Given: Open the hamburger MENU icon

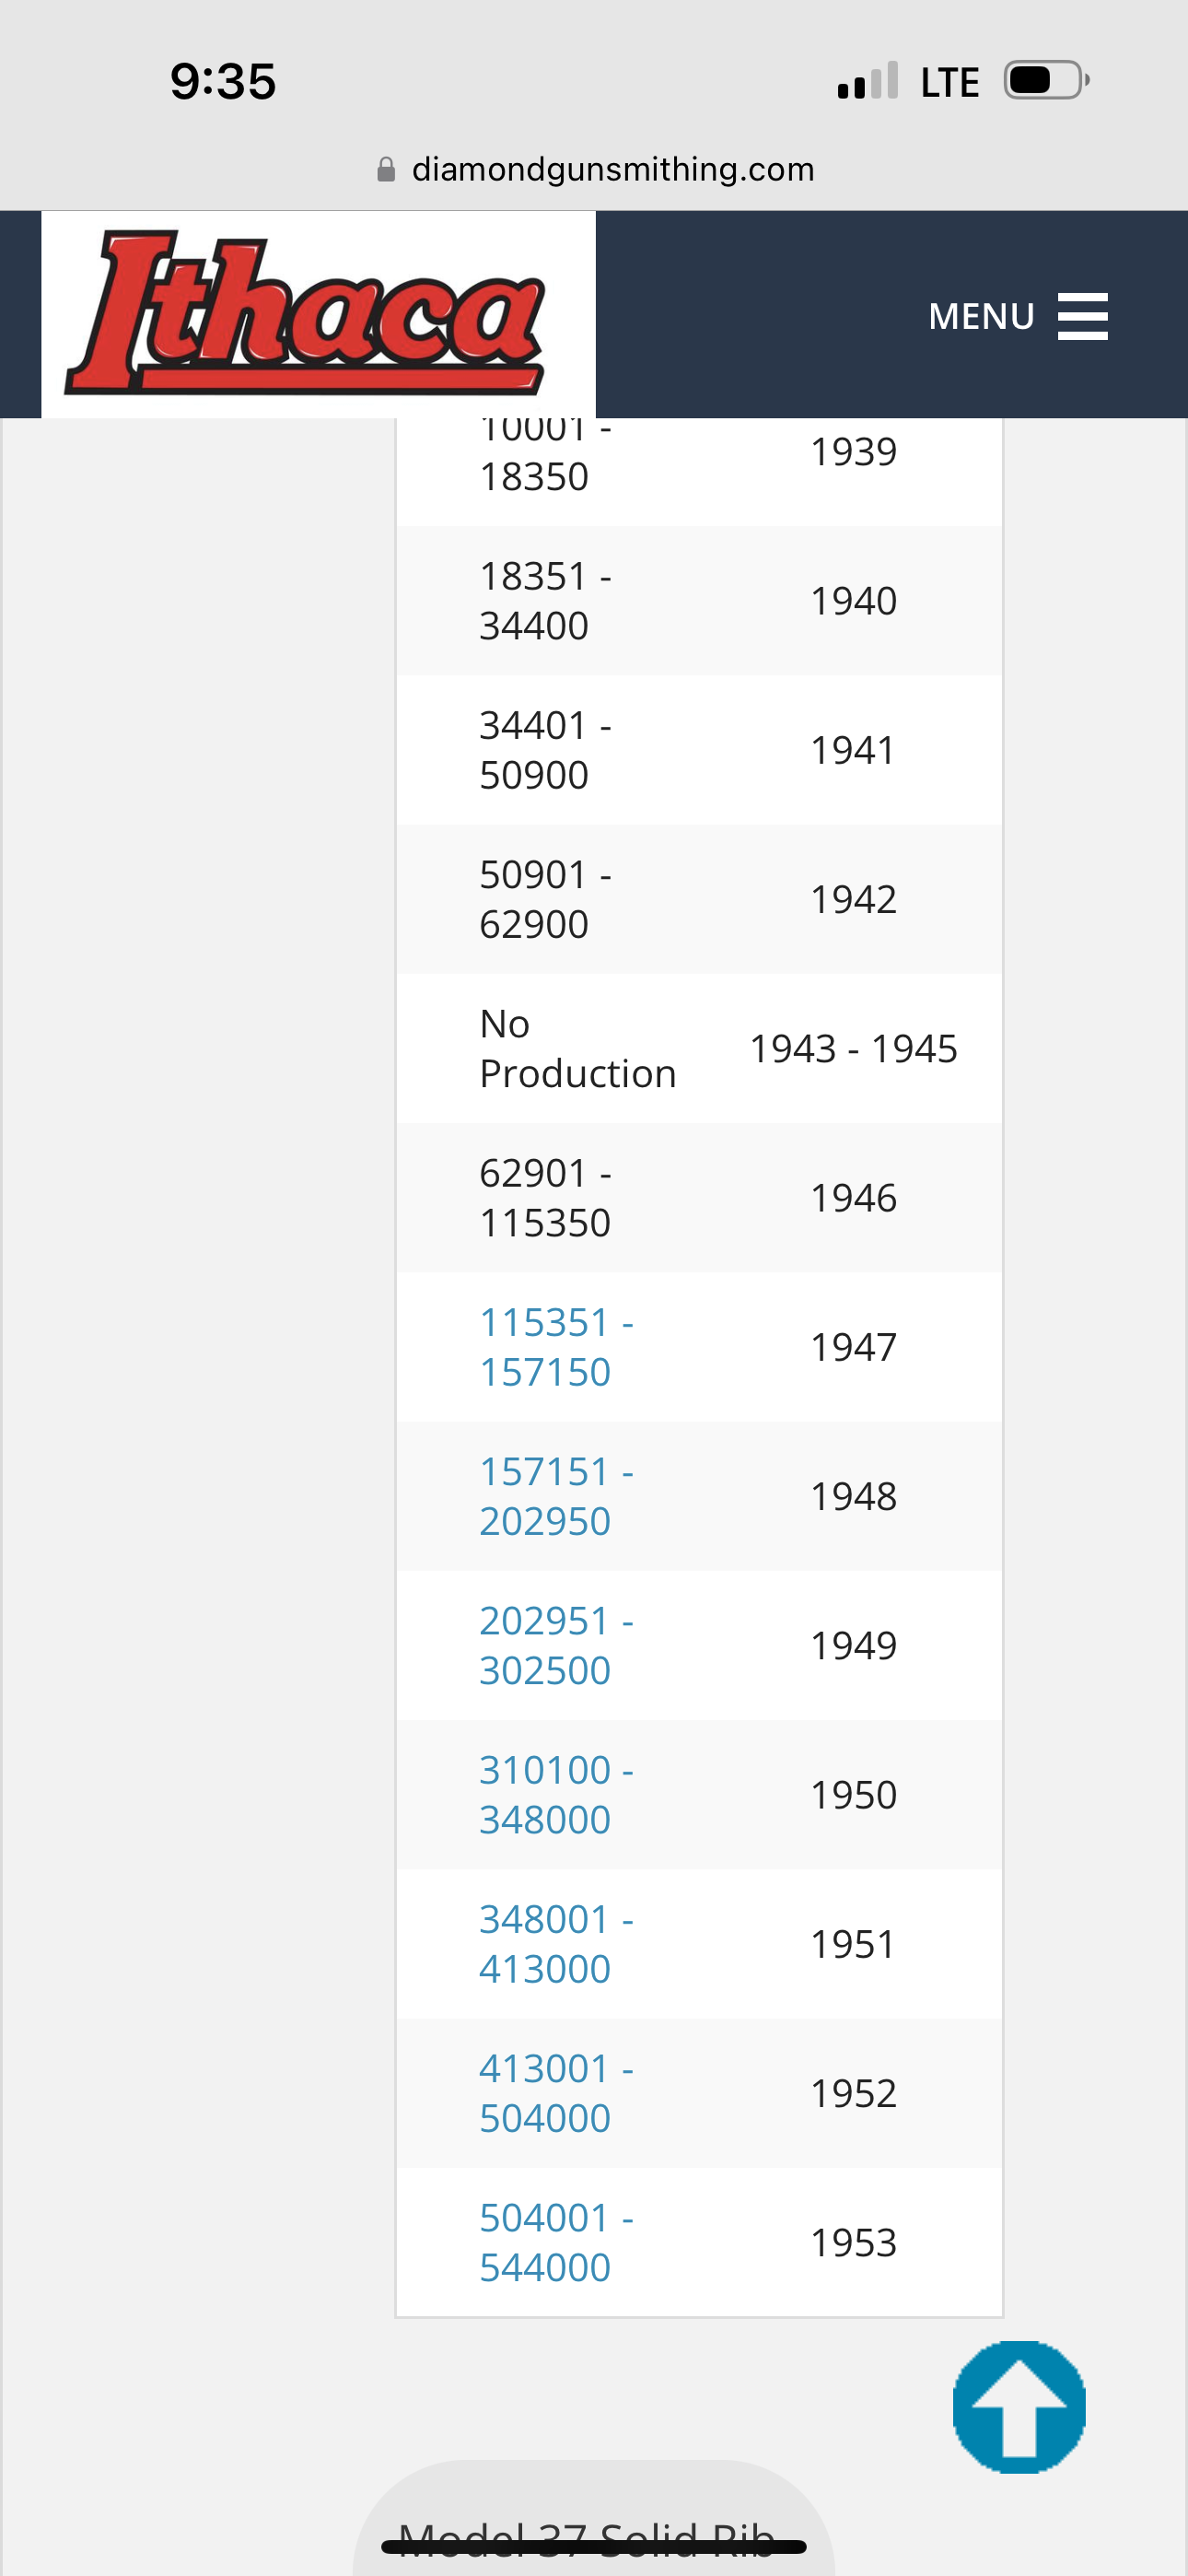Looking at the screenshot, I should pyautogui.click(x=1082, y=316).
